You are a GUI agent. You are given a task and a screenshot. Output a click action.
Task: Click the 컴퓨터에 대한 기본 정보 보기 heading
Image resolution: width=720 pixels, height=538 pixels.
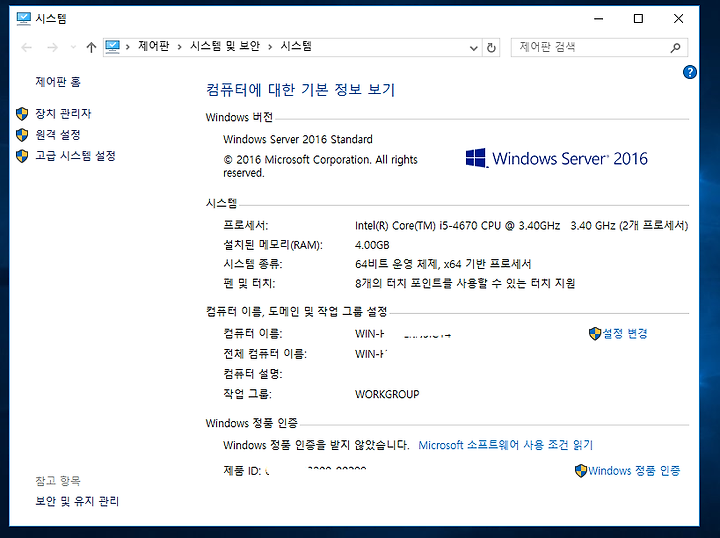pos(300,89)
